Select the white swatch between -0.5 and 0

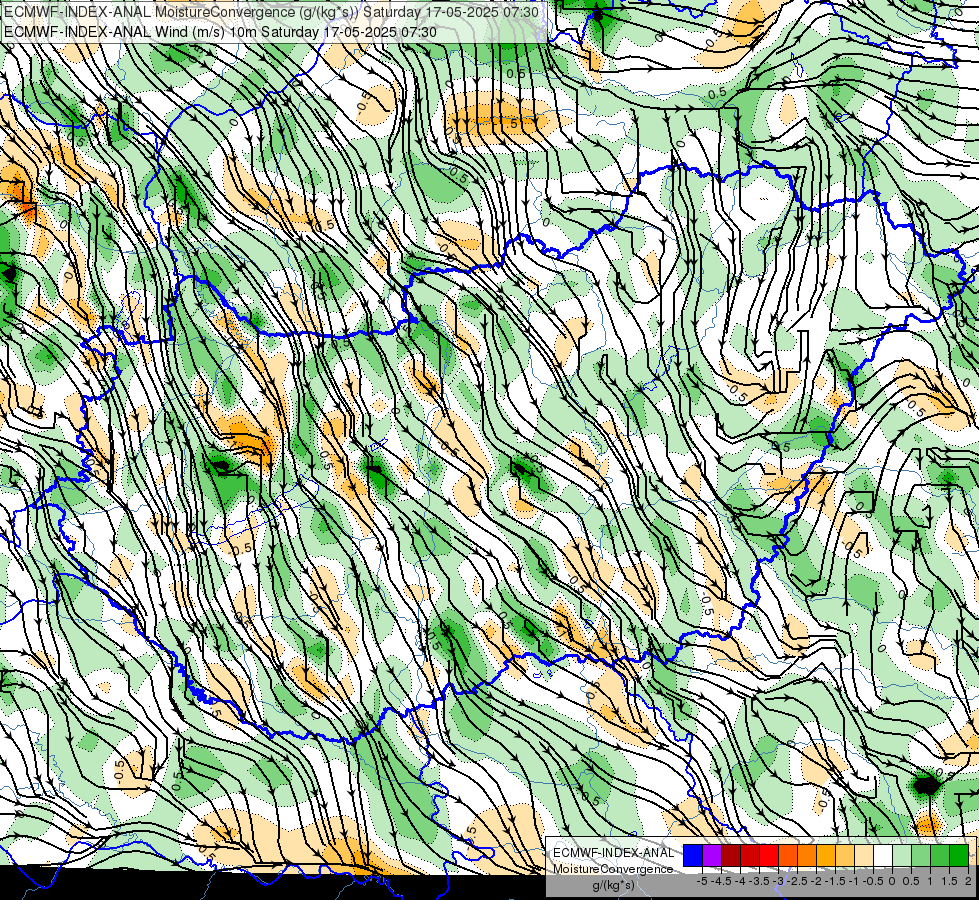pyautogui.click(x=883, y=855)
